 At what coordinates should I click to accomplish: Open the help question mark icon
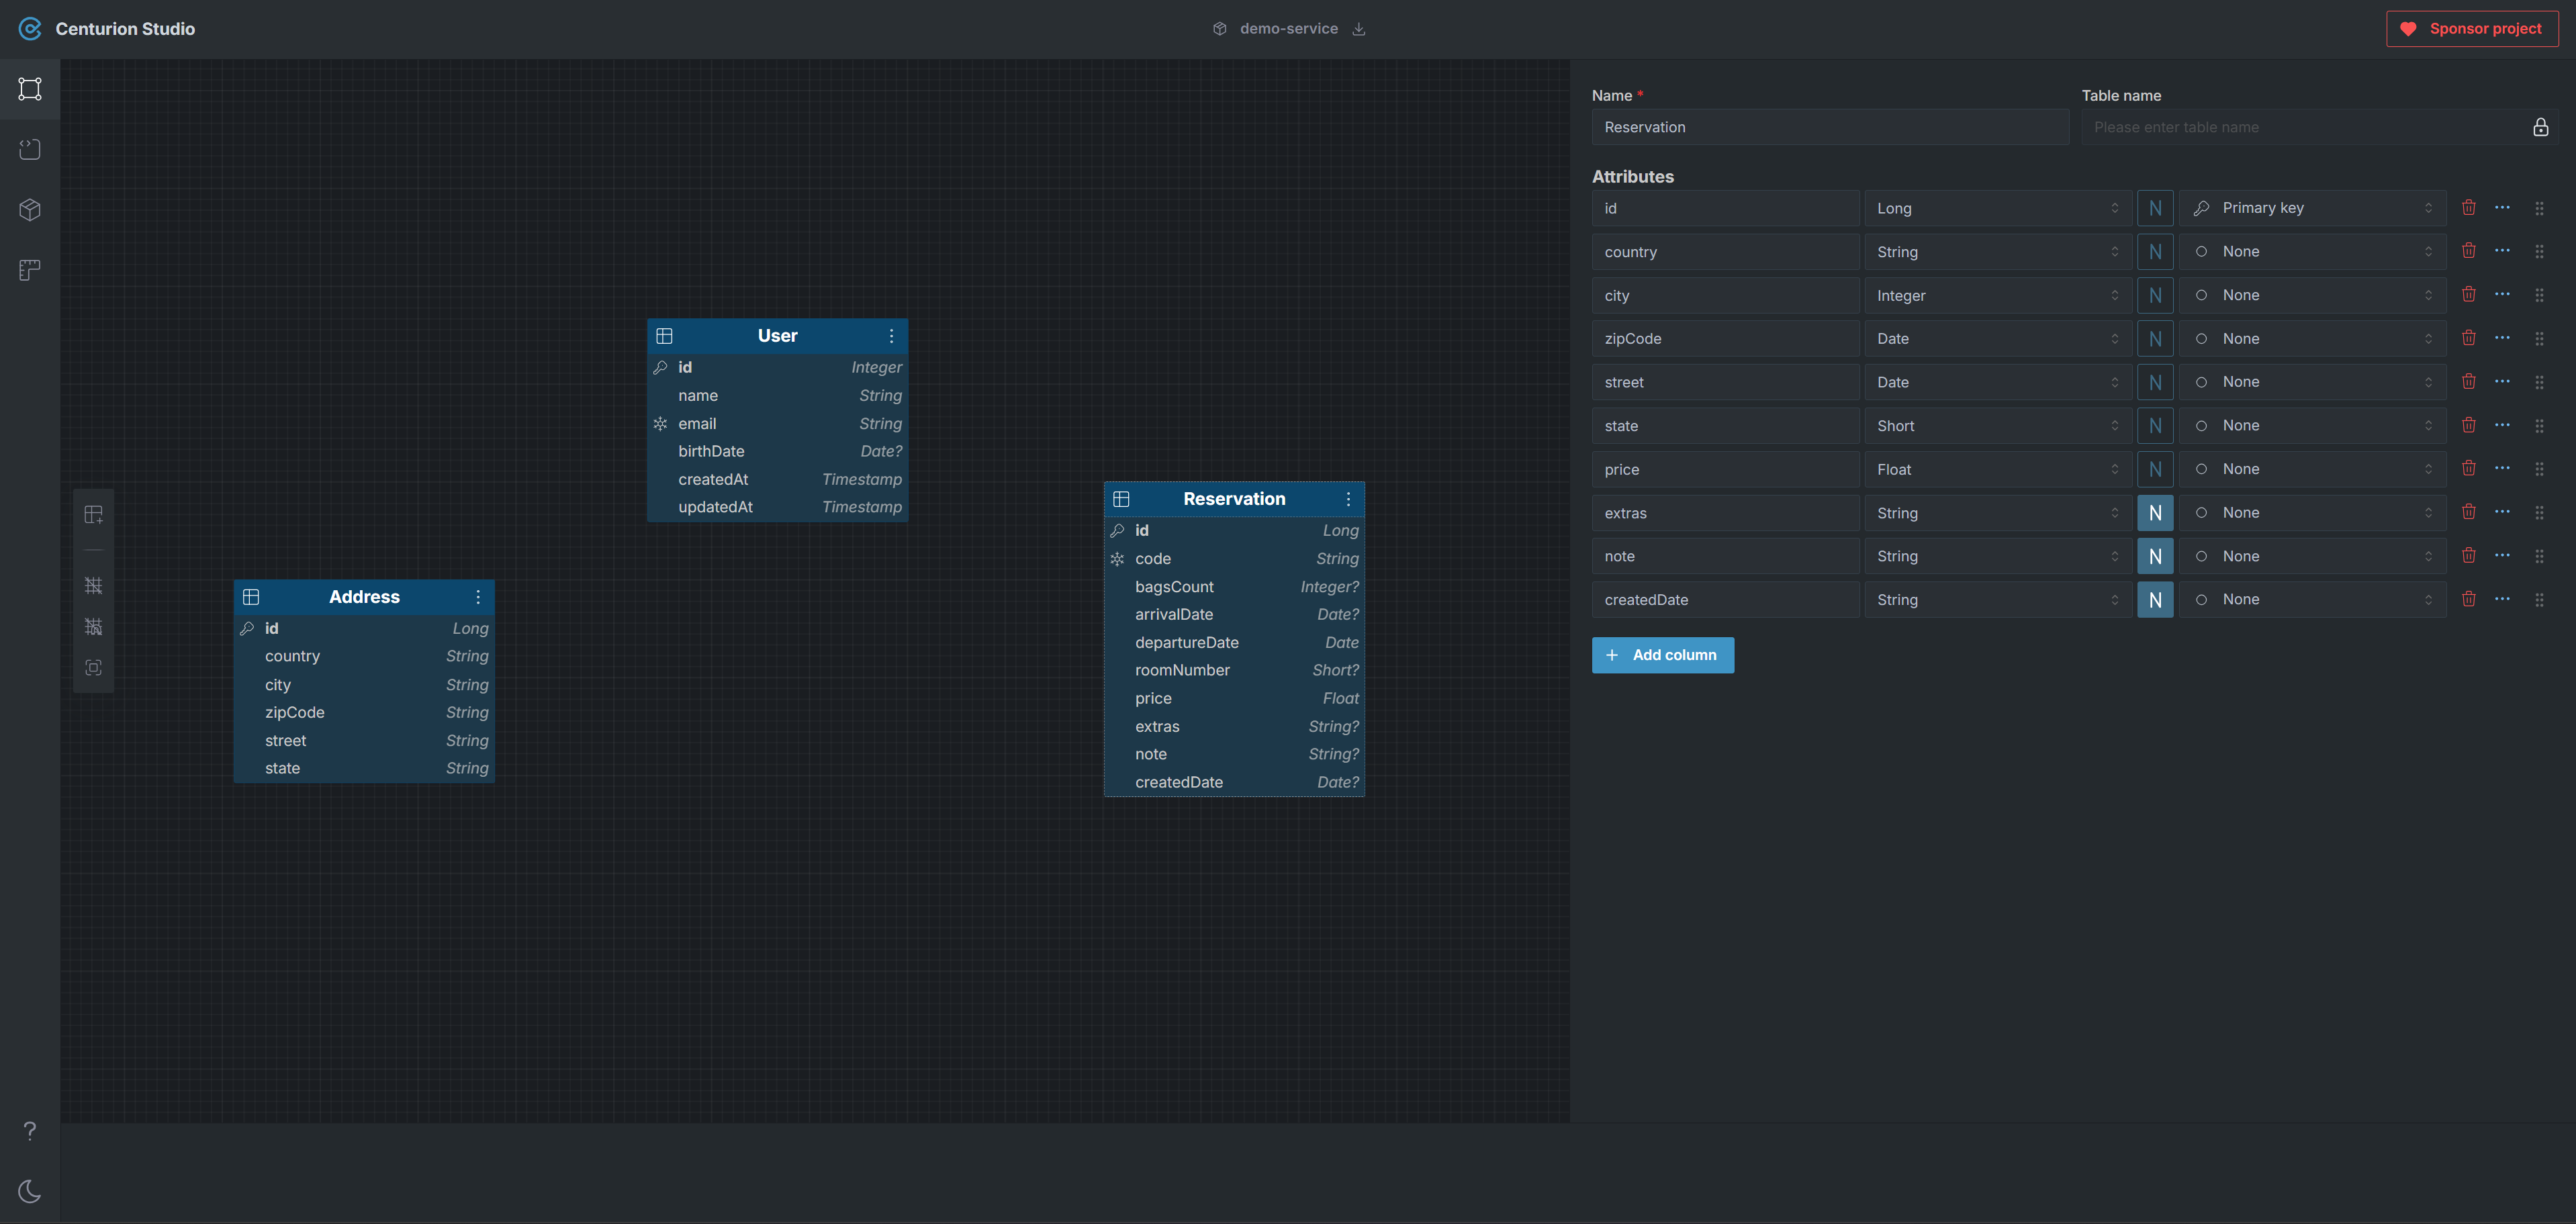(x=30, y=1131)
